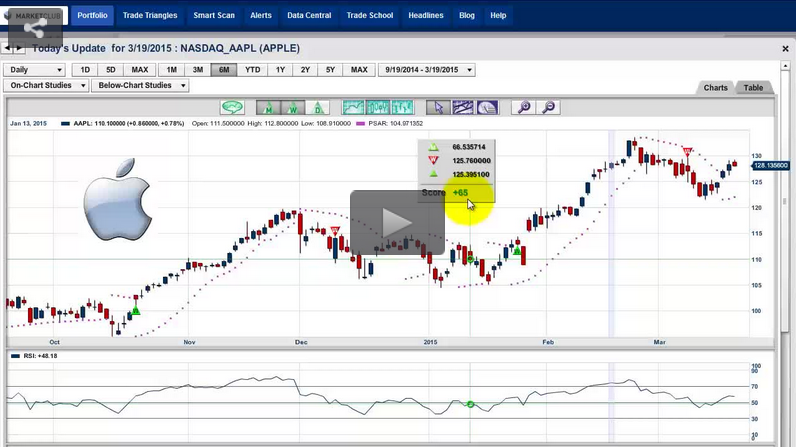
Task: Open the Daily interval dropdown
Action: 35,70
